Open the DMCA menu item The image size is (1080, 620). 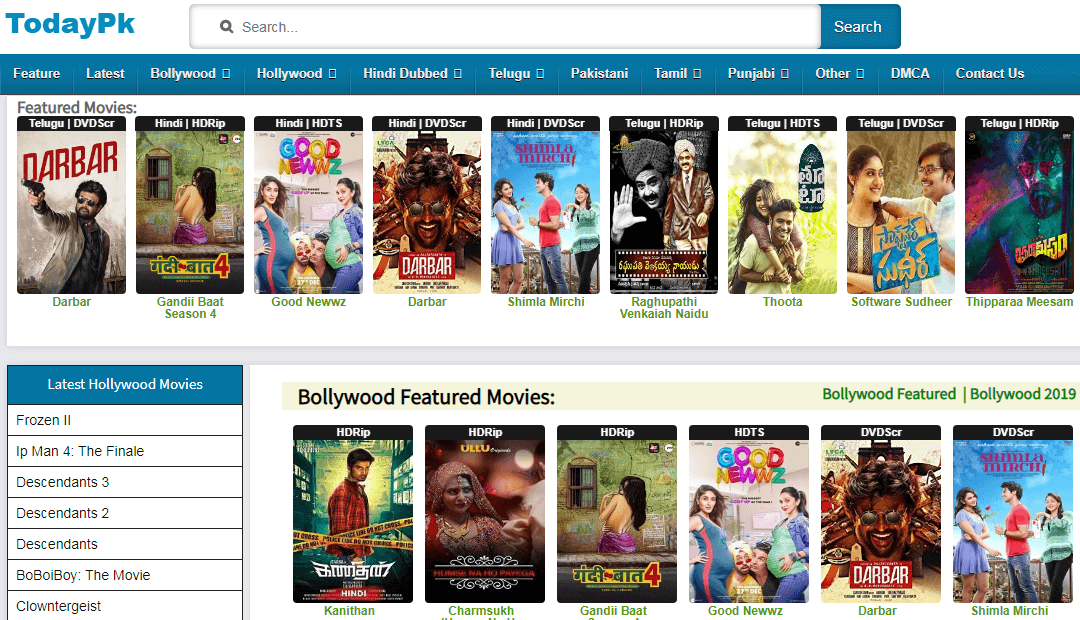coord(910,74)
